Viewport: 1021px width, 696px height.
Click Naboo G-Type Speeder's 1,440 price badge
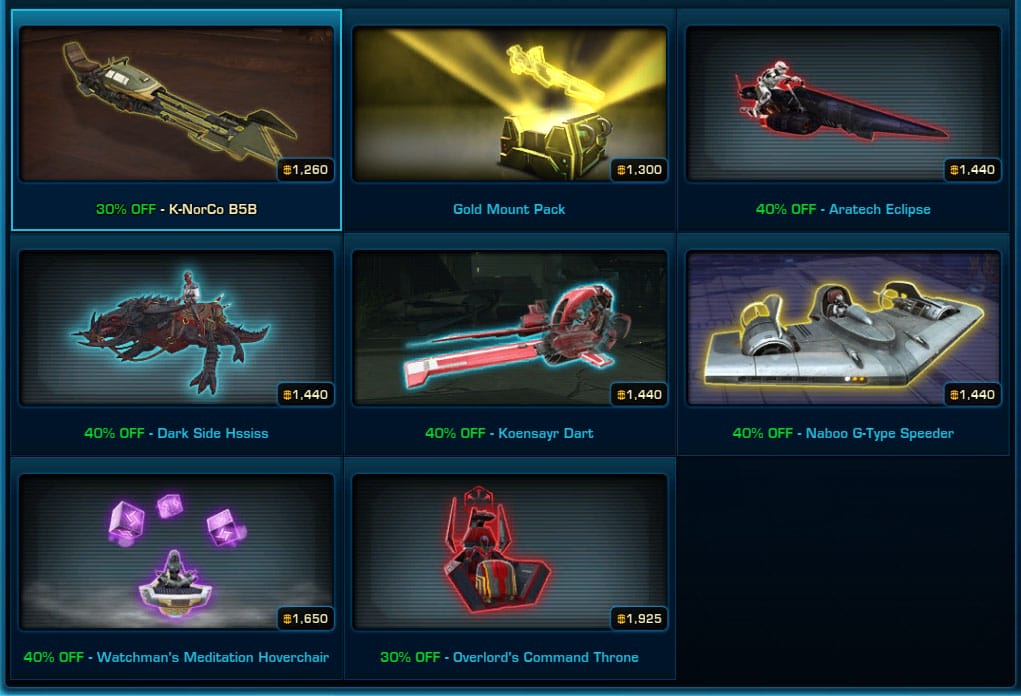972,395
